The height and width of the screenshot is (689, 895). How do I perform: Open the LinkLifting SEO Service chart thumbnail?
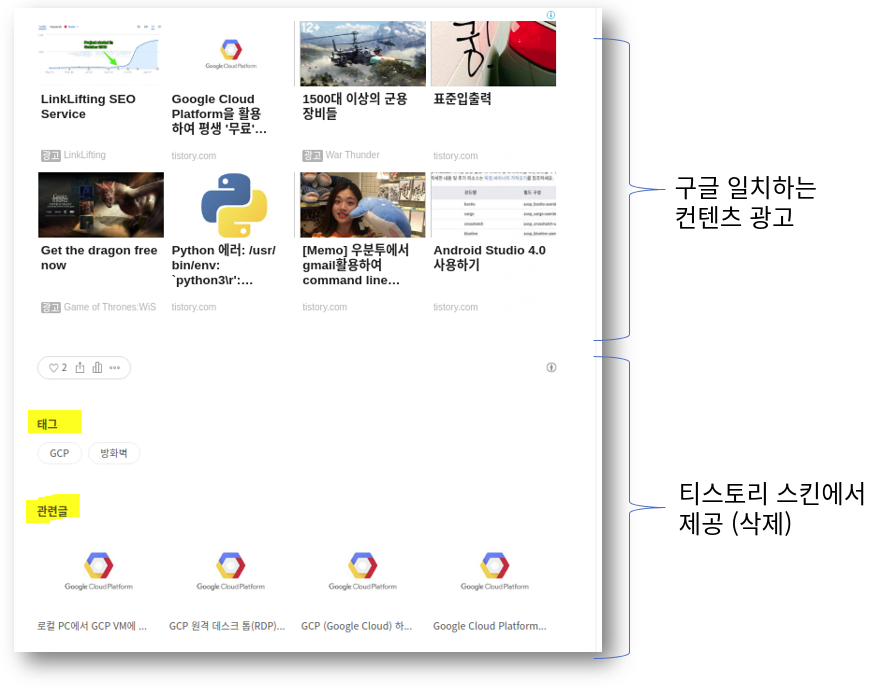pyautogui.click(x=100, y=53)
